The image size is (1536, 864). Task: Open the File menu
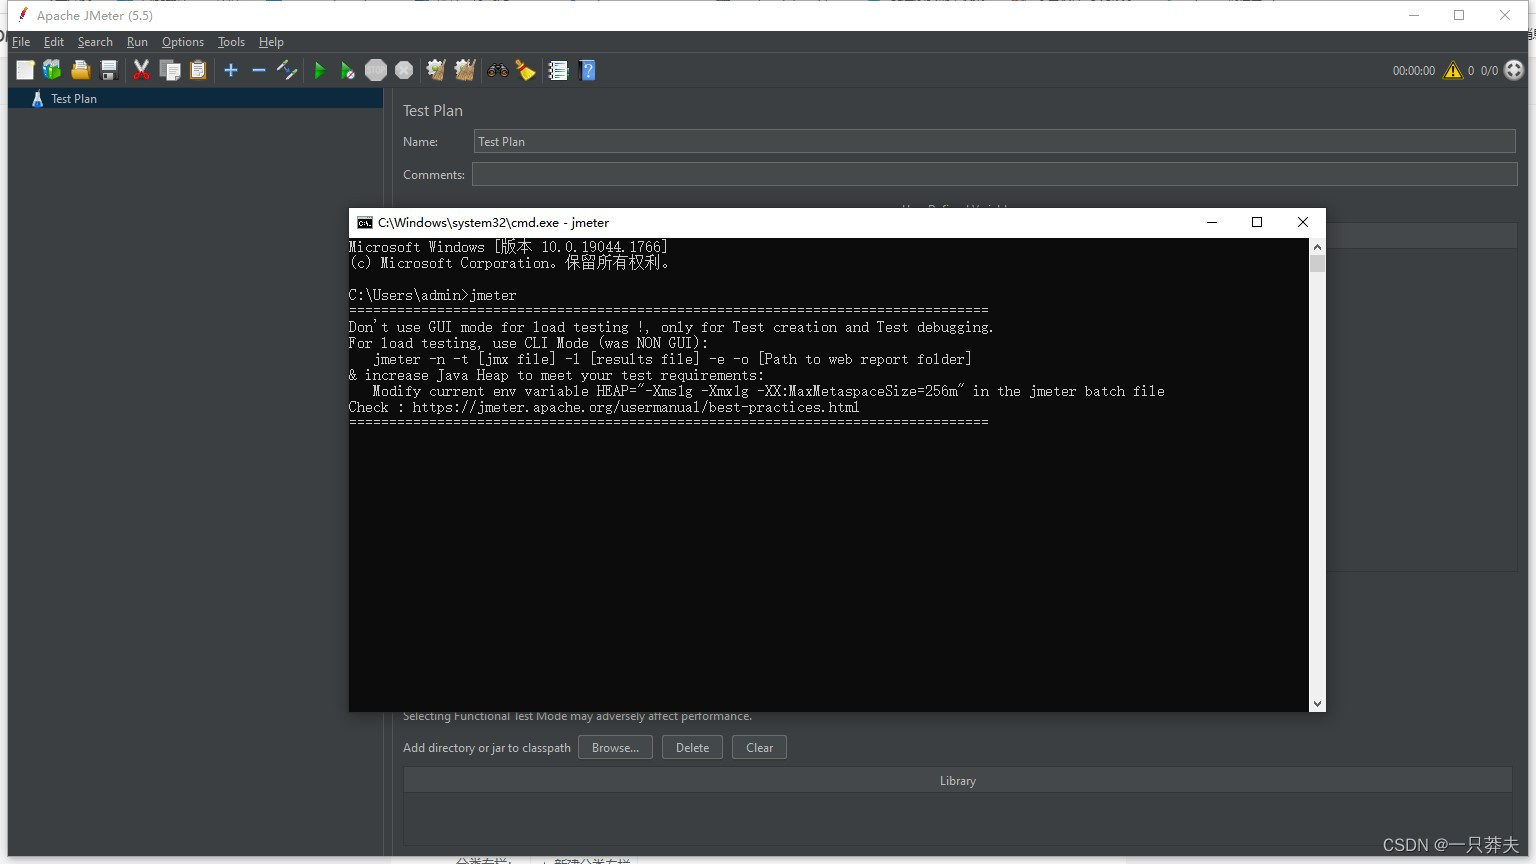[x=21, y=42]
